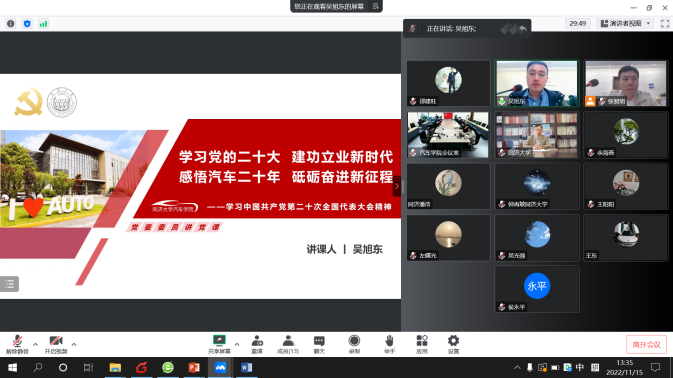Open the 应用 apps icon

pos(422,345)
